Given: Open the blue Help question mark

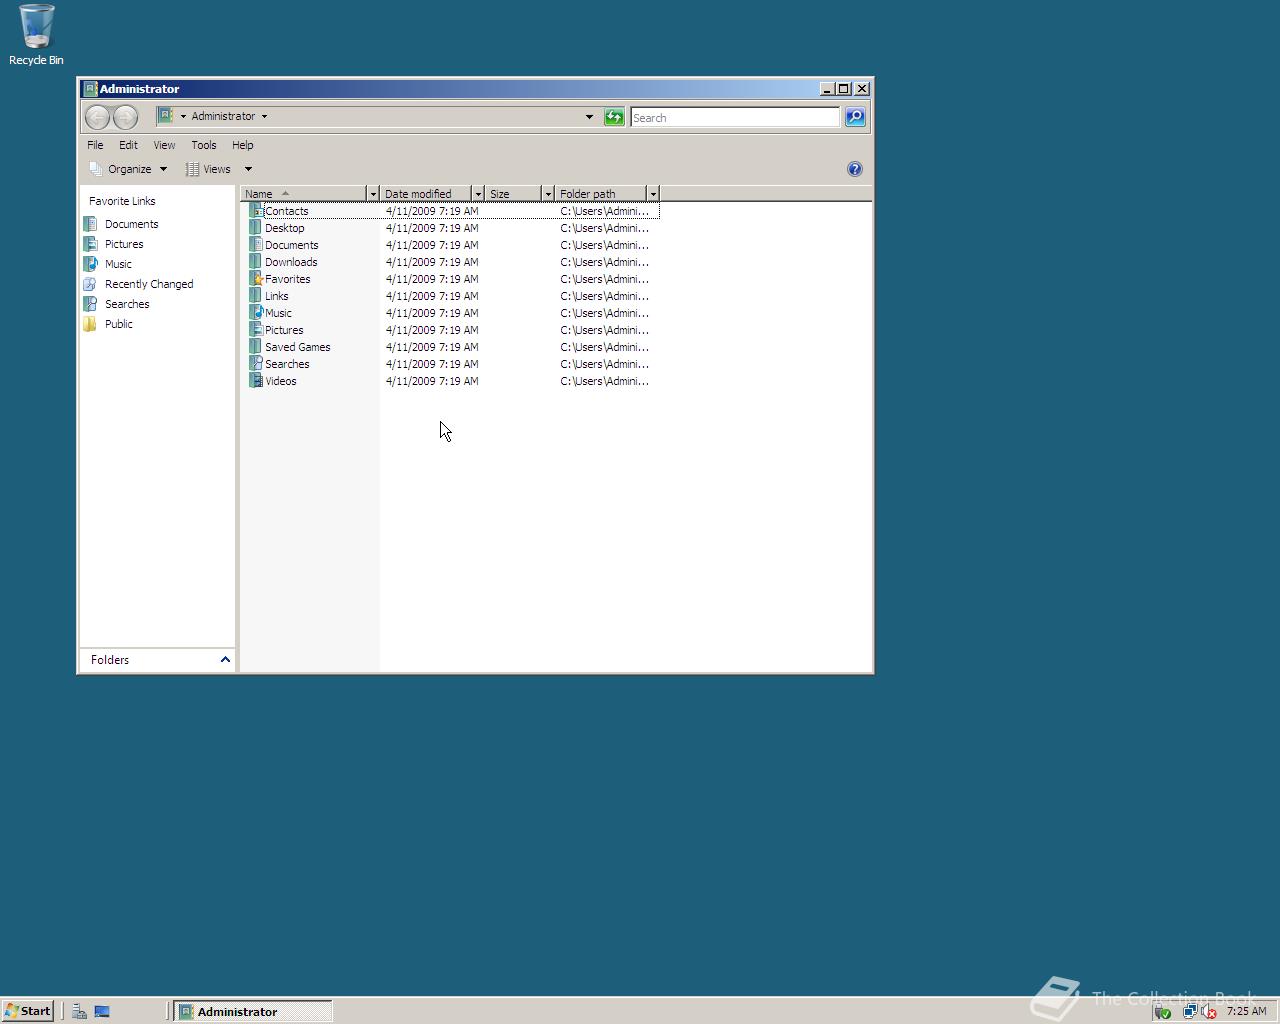Looking at the screenshot, I should tap(855, 169).
